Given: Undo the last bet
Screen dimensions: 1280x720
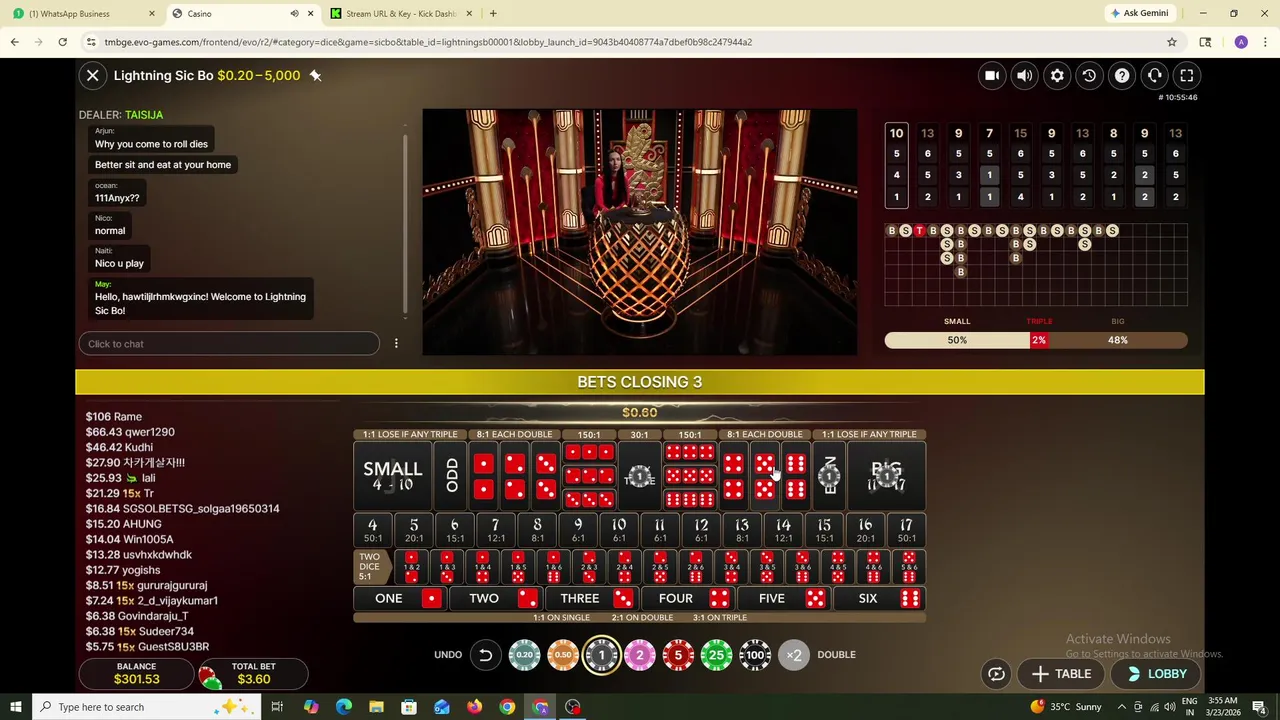Looking at the screenshot, I should [485, 655].
